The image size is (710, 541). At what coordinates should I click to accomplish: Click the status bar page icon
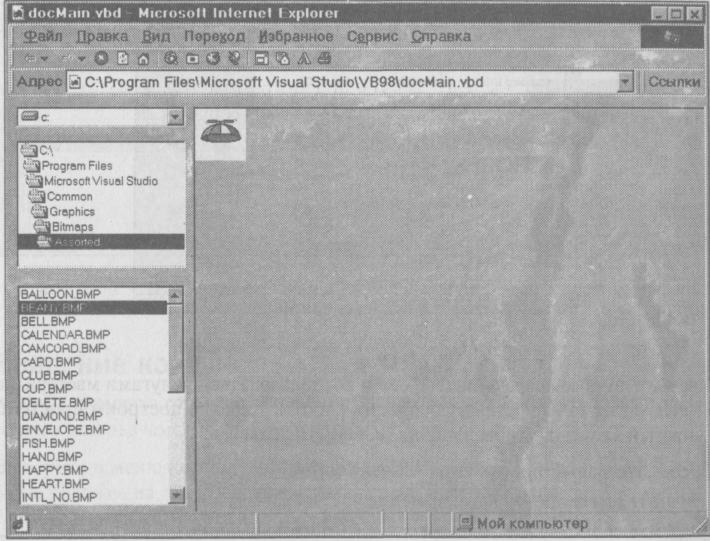click(20, 524)
